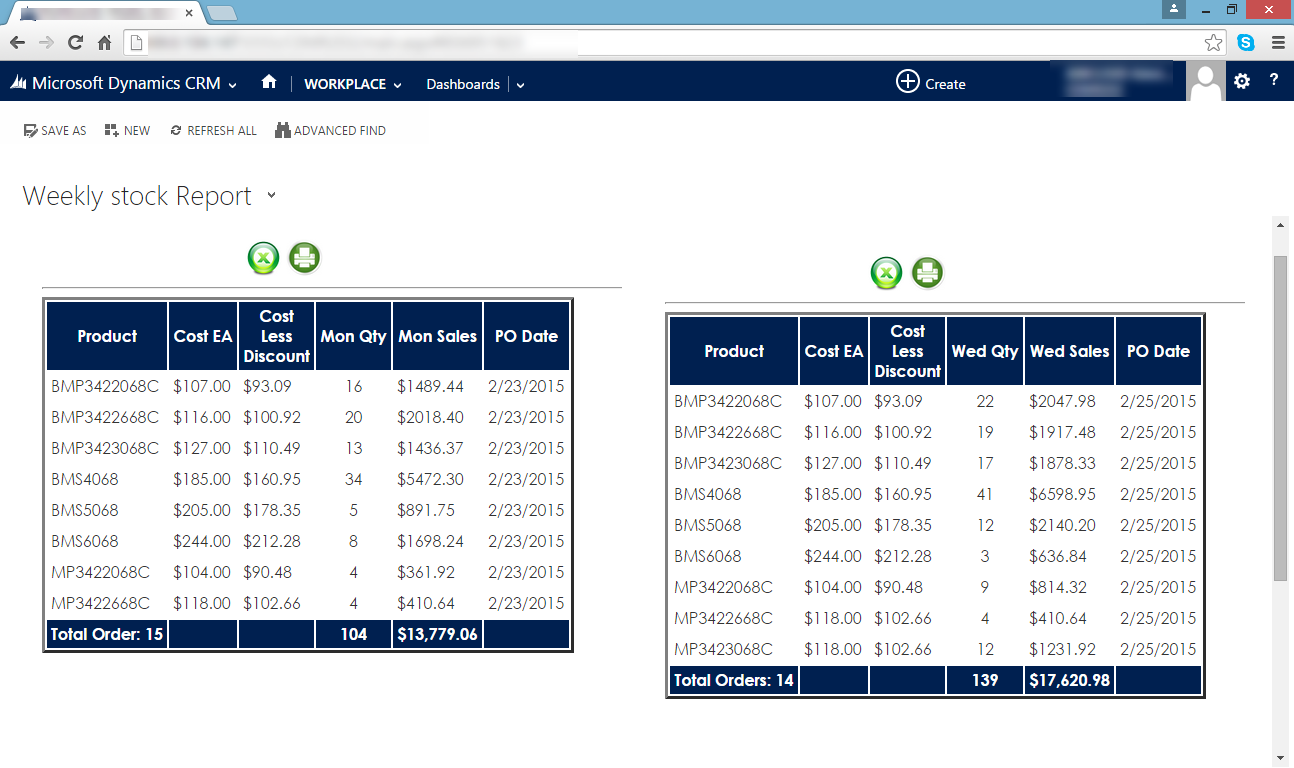Bookmark page with the star icon
The image size is (1294, 768).
point(1213,43)
